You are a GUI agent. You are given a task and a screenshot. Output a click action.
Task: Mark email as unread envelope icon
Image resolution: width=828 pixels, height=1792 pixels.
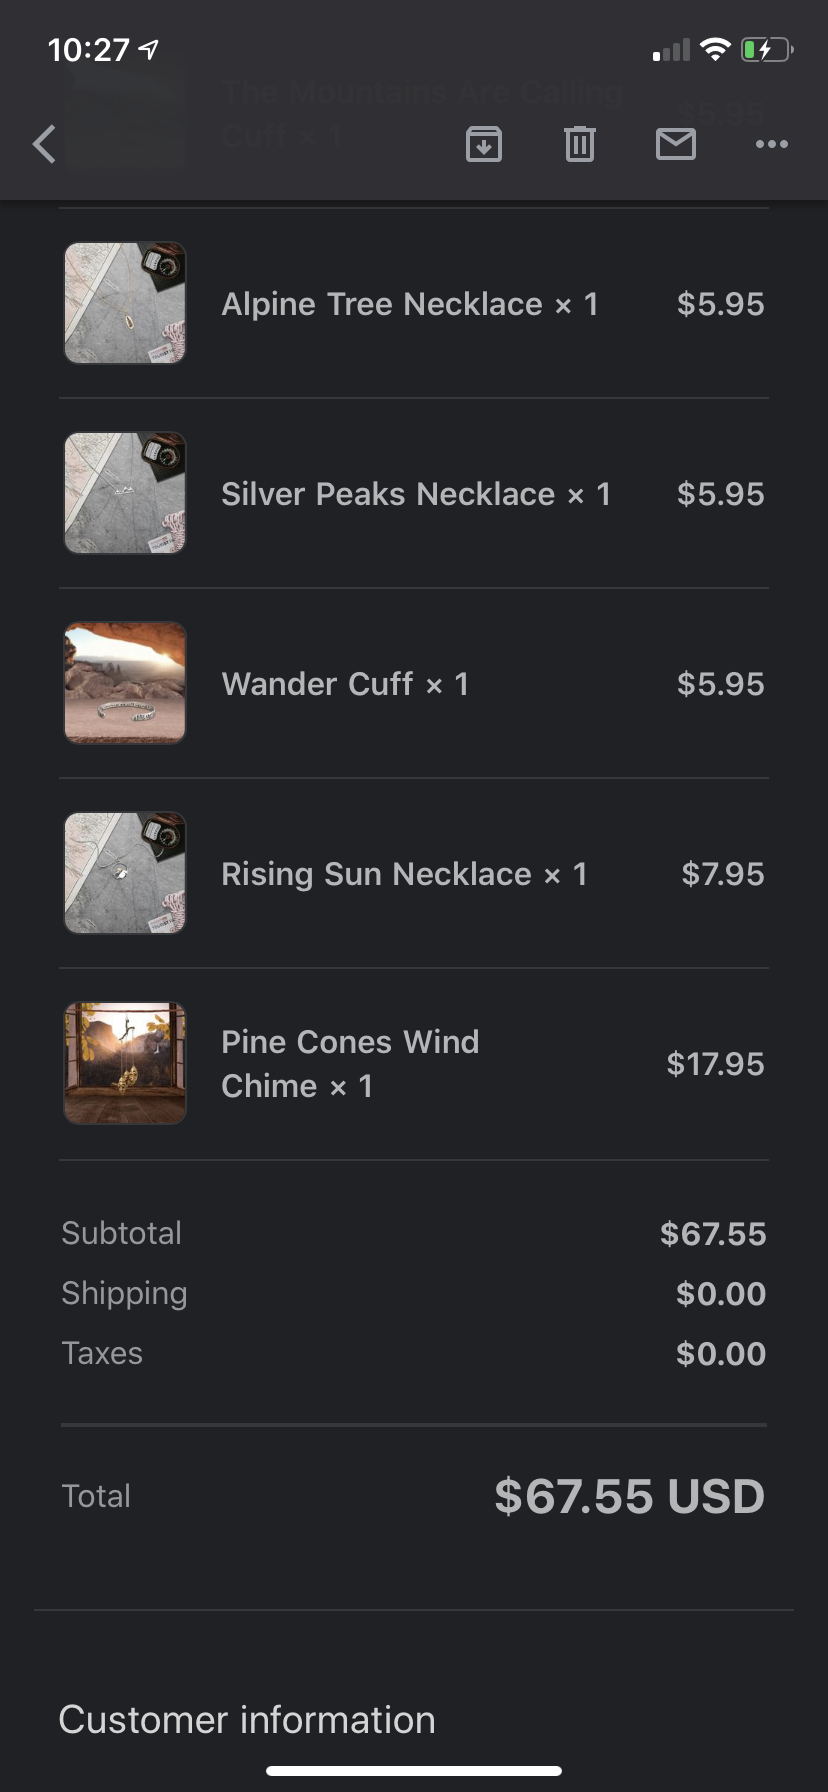(676, 144)
